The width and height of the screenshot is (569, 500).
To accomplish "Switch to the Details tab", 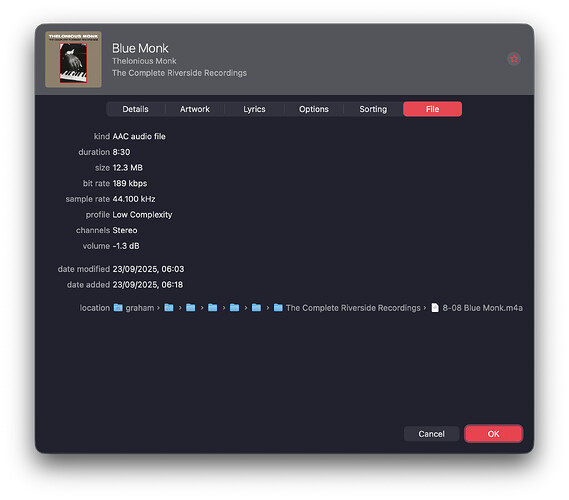I will [x=135, y=109].
